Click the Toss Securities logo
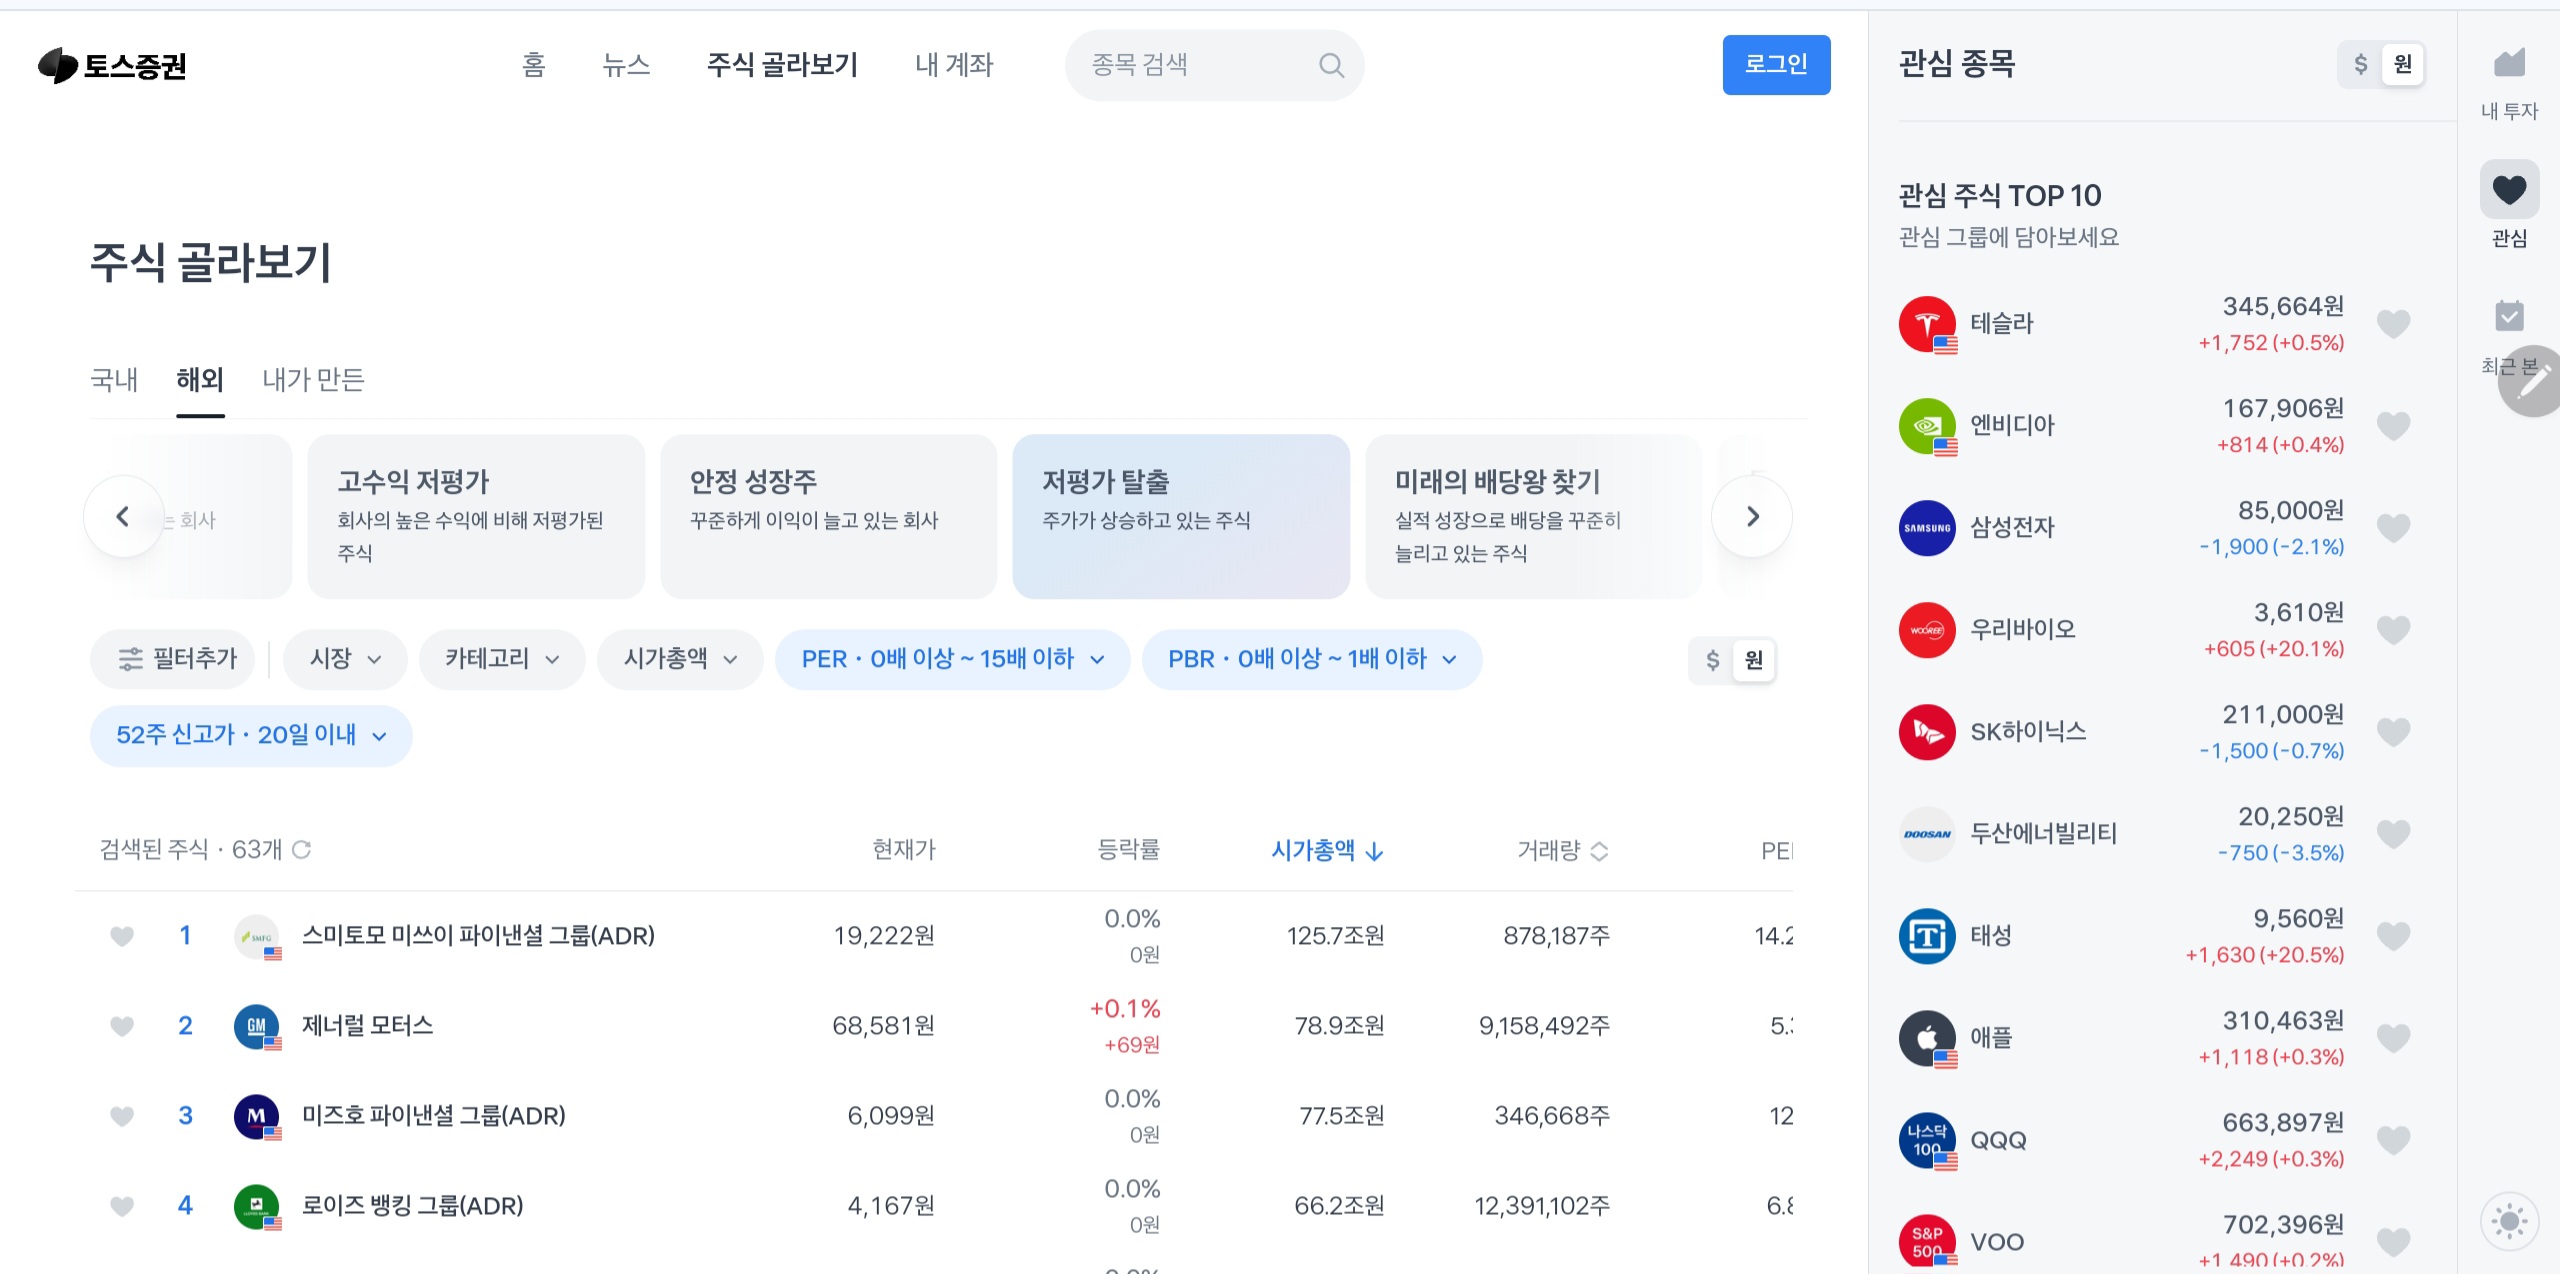The height and width of the screenshot is (1274, 2560). point(112,65)
